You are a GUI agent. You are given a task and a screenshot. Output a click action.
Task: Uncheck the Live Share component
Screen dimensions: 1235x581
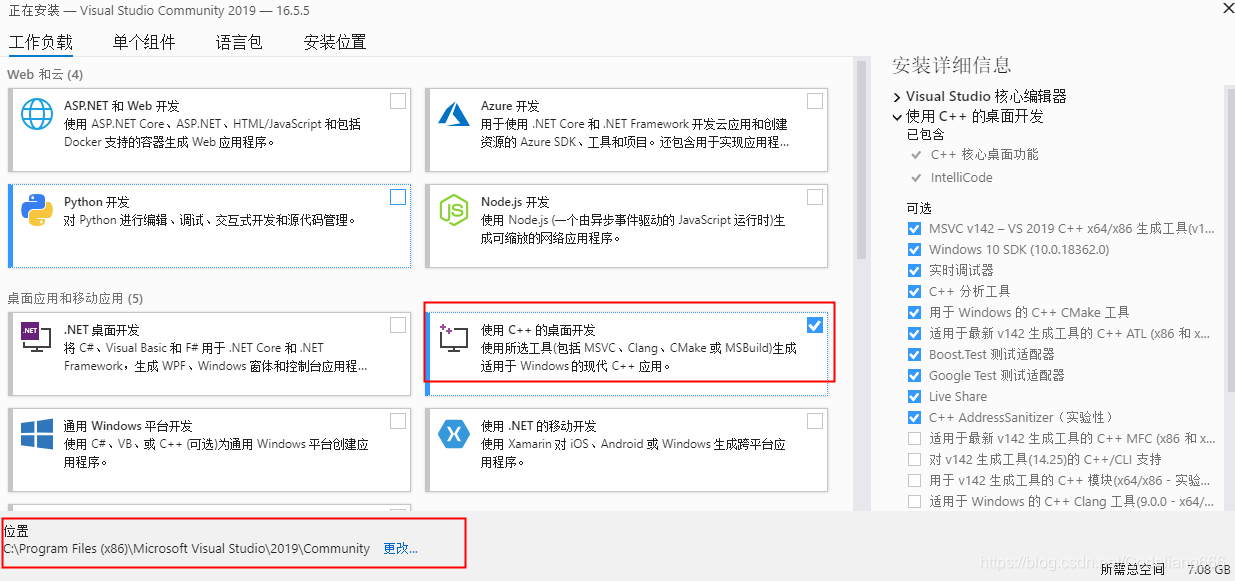tap(914, 396)
